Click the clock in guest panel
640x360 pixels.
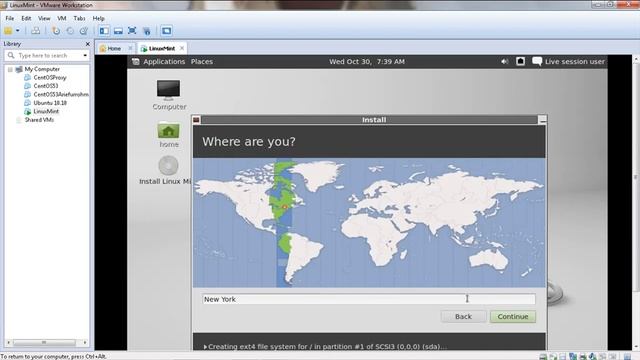(367, 62)
